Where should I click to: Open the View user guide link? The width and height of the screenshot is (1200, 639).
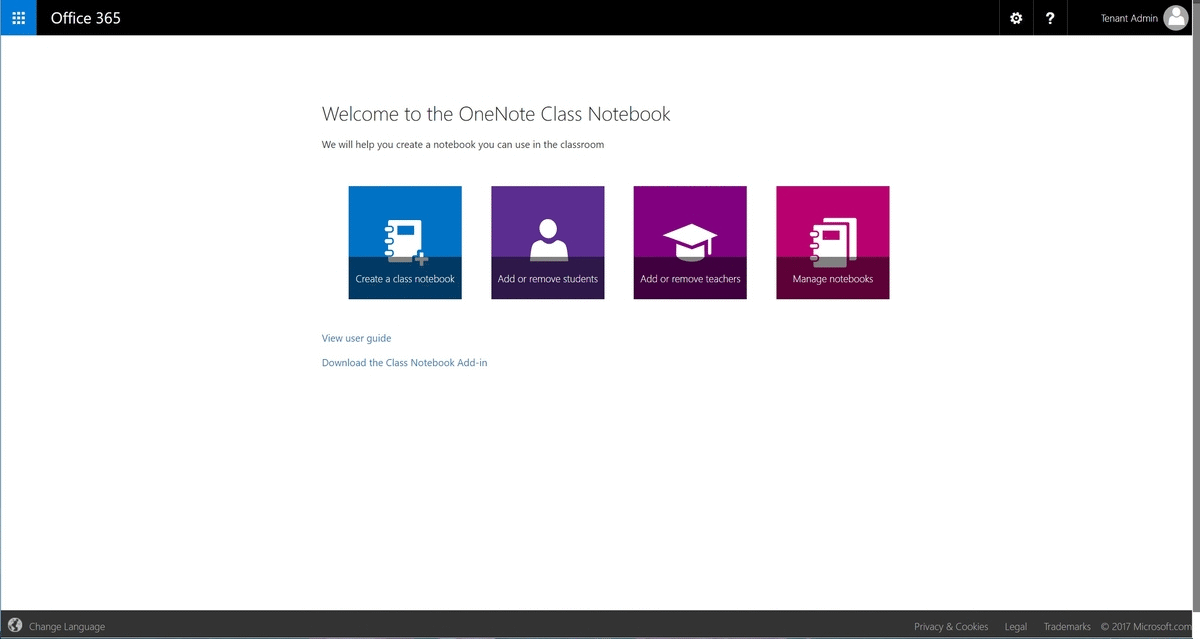(357, 338)
